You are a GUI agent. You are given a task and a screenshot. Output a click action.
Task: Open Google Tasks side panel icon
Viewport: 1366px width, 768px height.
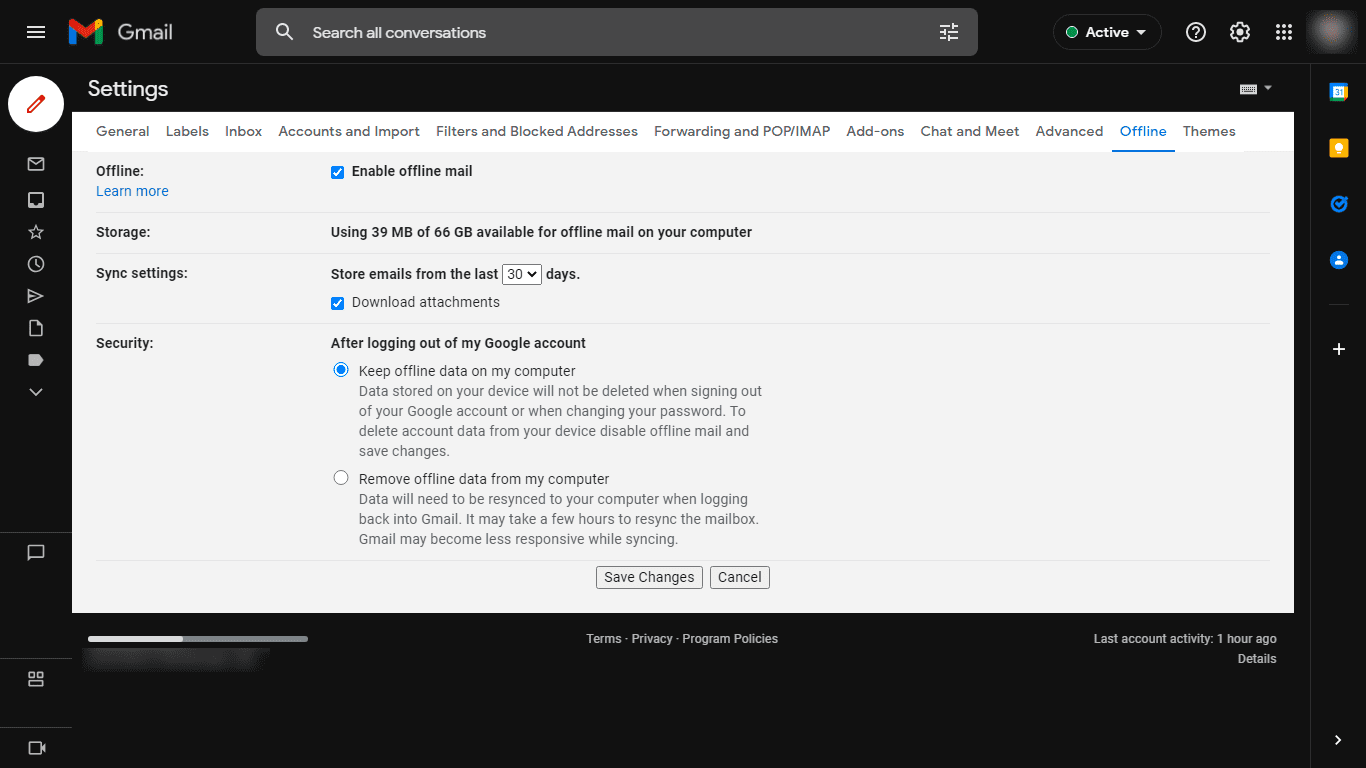coord(1339,204)
